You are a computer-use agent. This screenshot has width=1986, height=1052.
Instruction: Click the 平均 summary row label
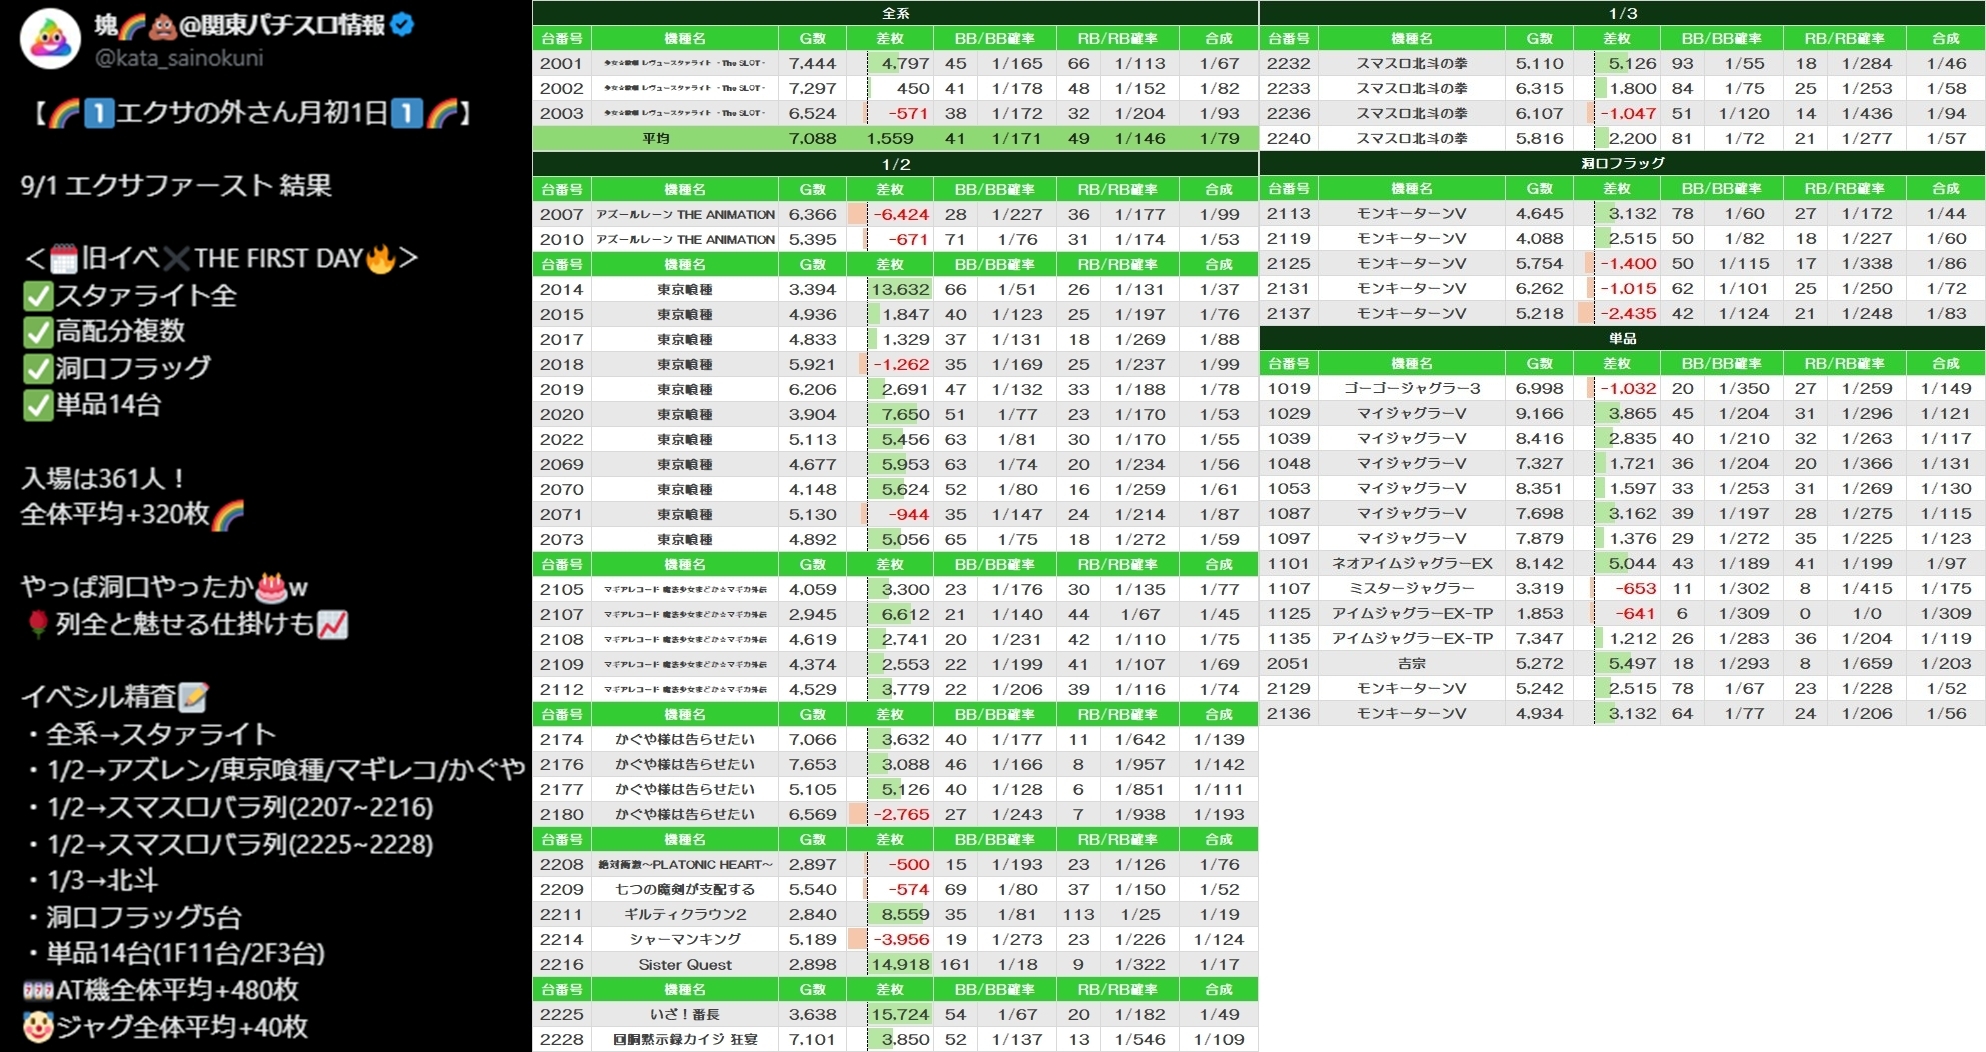pyautogui.click(x=655, y=138)
